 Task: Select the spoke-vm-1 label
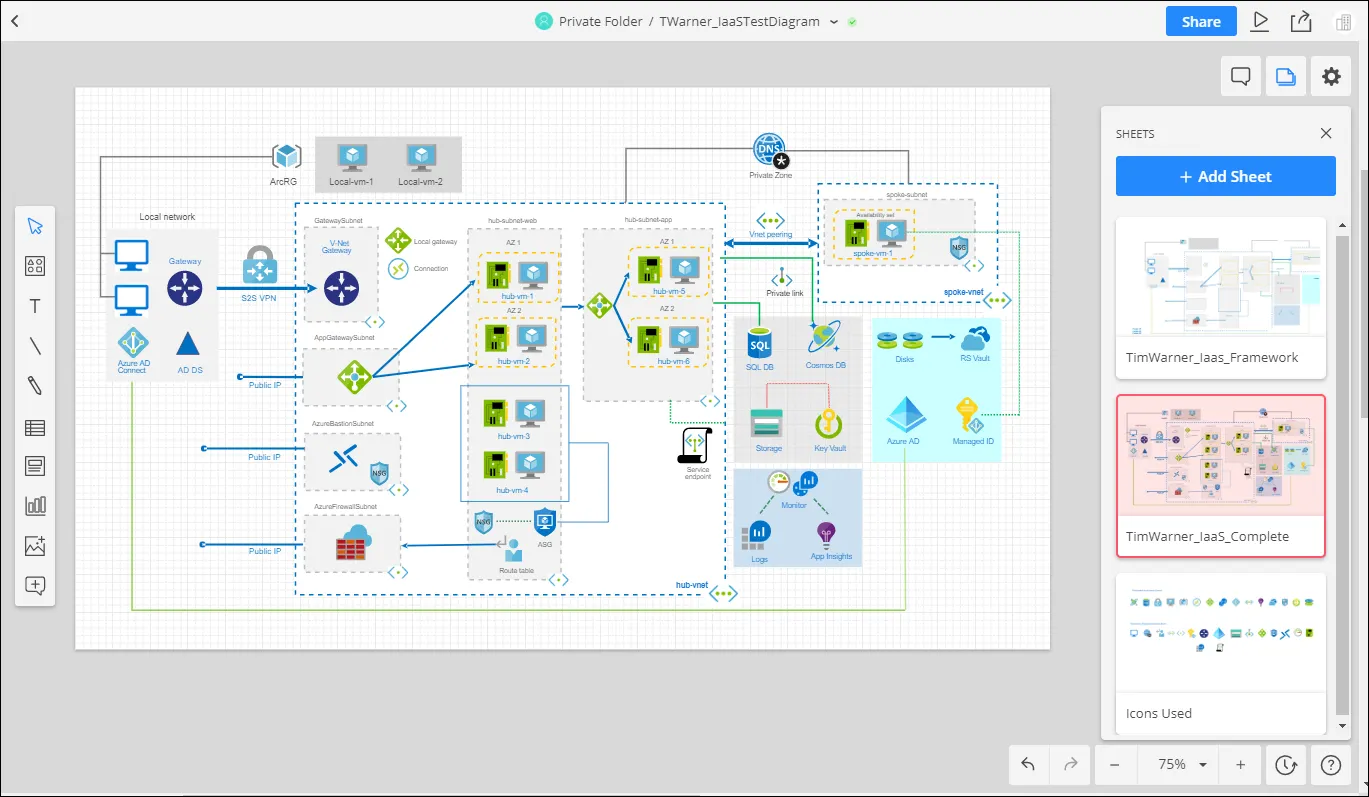(873, 254)
